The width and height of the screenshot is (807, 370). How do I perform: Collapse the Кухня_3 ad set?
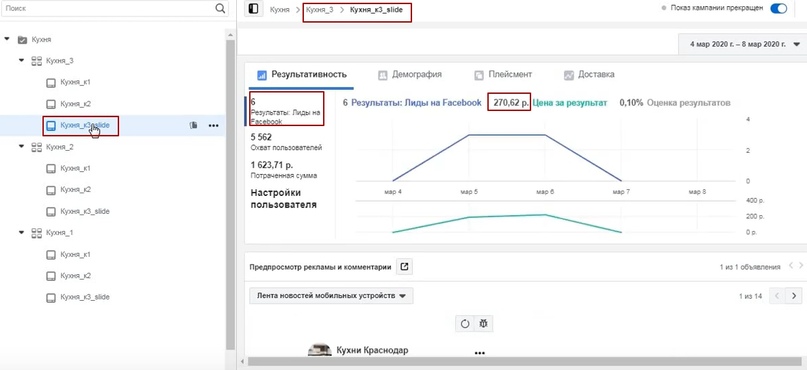tap(21, 60)
